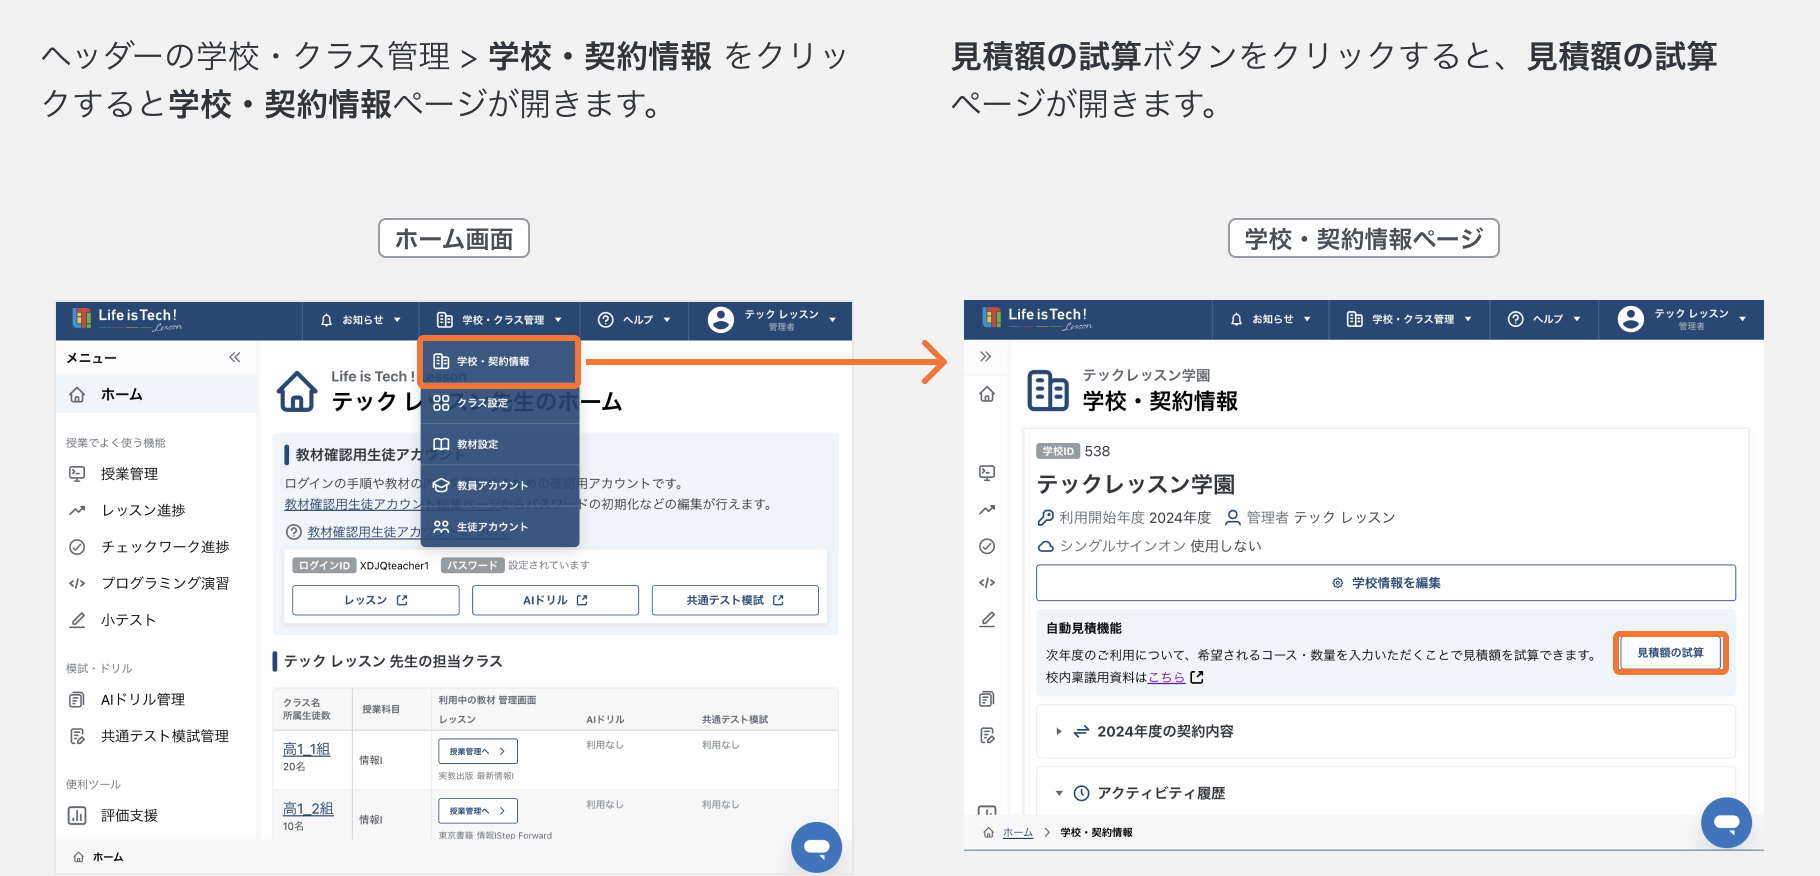Click the Life is Tech! logo on home screen
The image size is (1820, 876).
(127, 319)
